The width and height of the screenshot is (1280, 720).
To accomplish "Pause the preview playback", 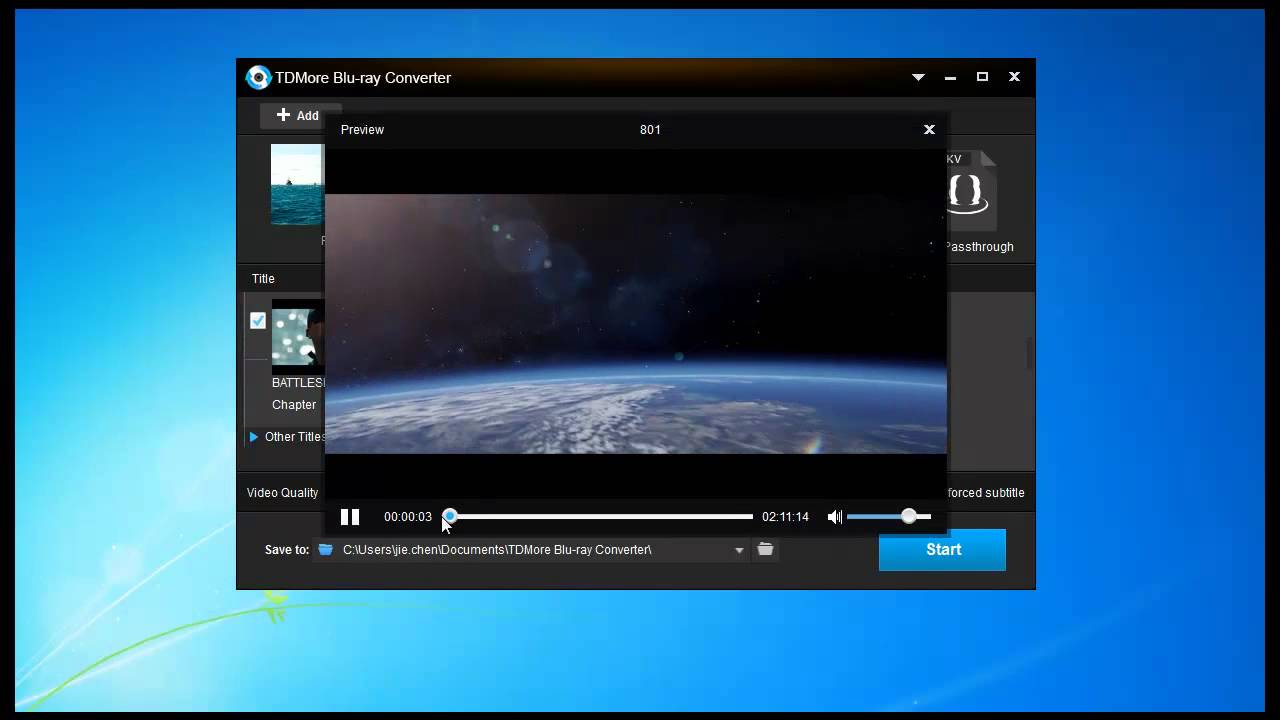I will click(x=350, y=517).
